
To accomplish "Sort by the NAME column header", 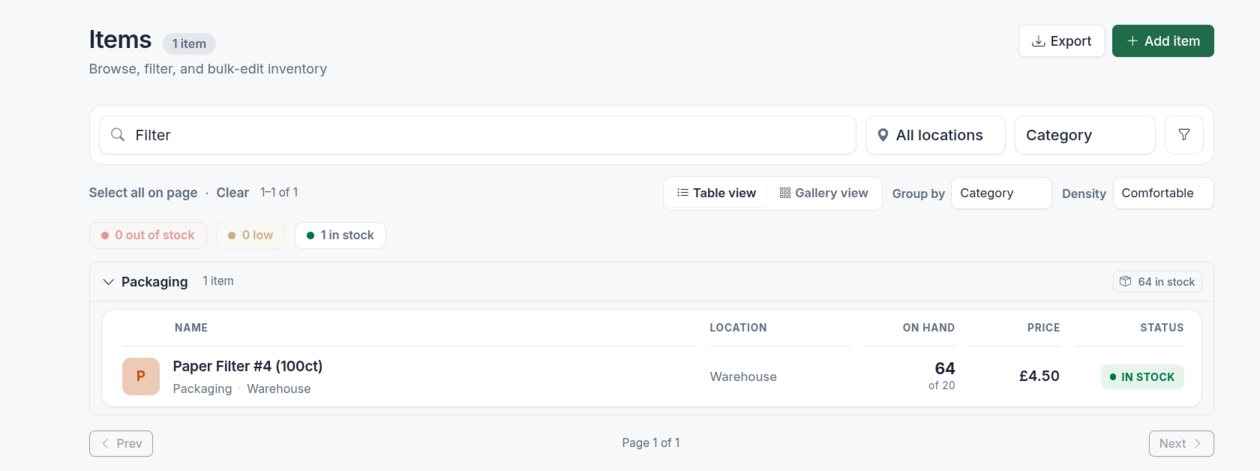I will [x=191, y=328].
